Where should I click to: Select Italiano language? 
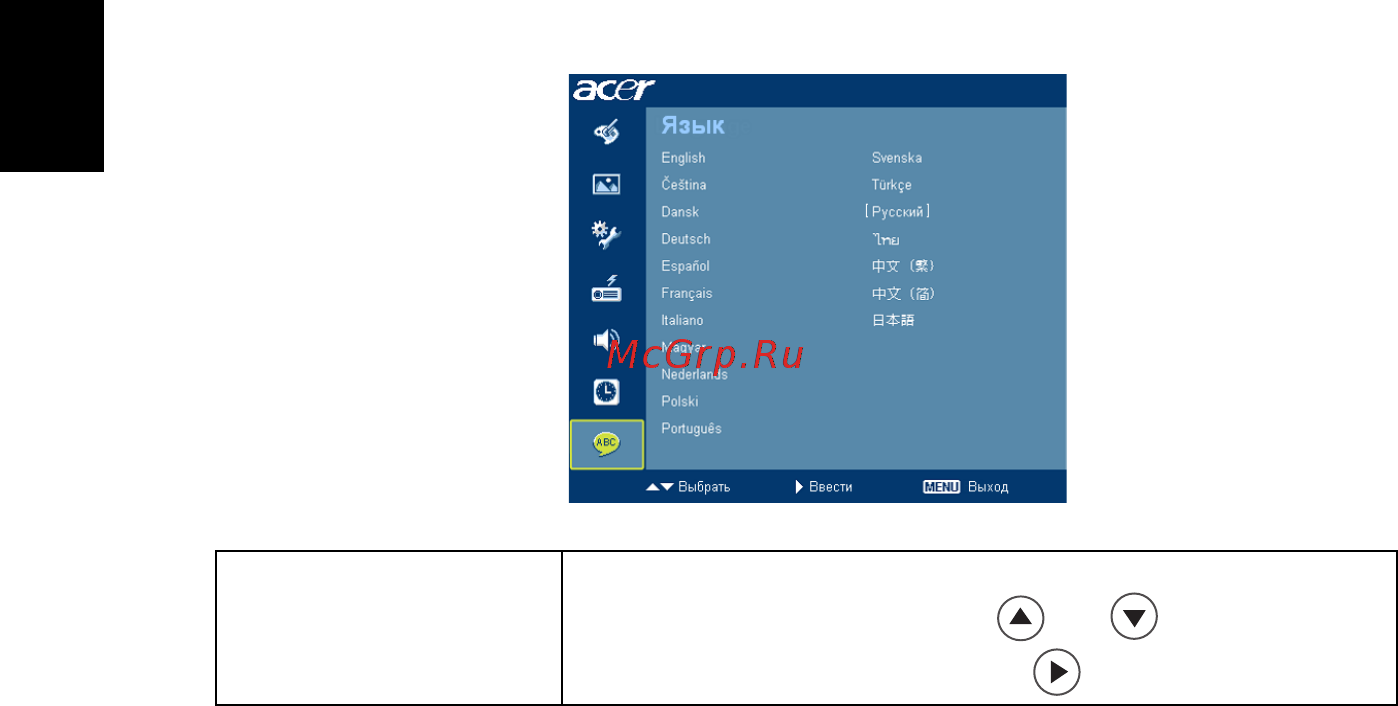682,320
